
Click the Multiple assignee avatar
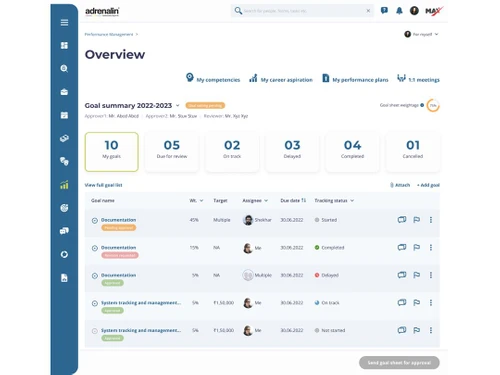tap(248, 275)
